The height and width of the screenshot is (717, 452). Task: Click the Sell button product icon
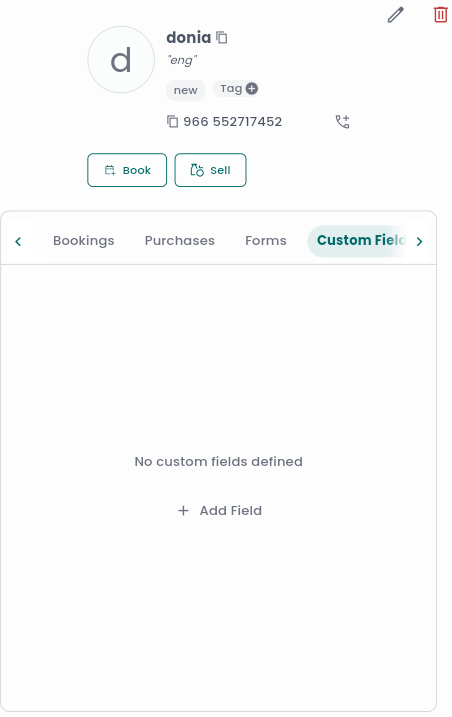(x=197, y=170)
